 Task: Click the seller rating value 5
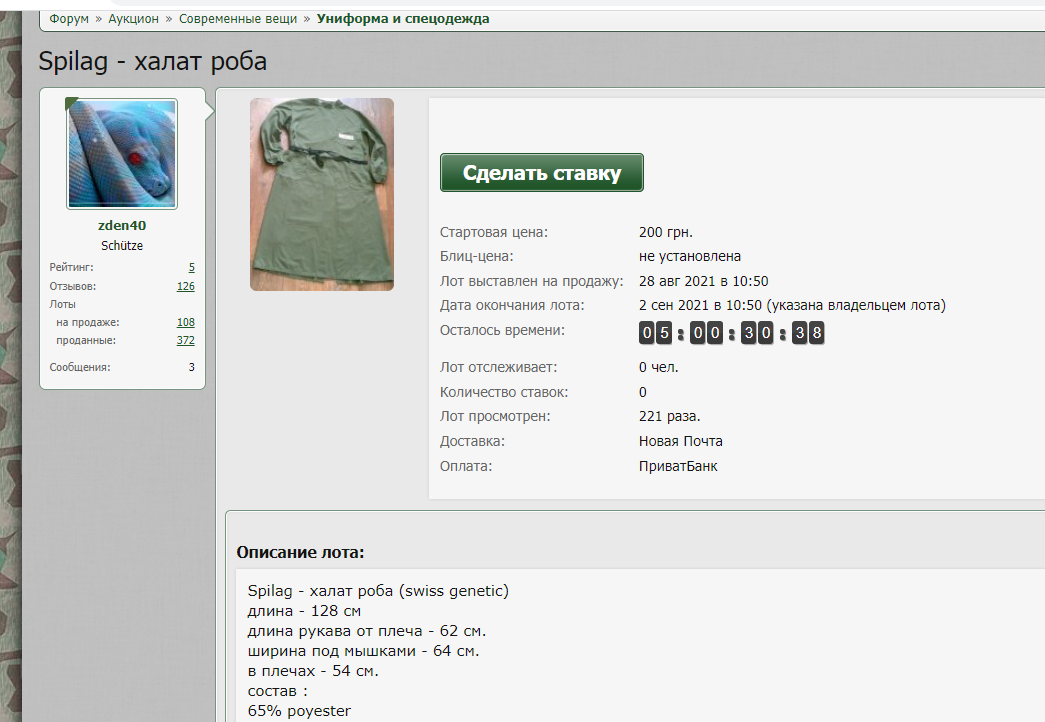click(x=191, y=268)
